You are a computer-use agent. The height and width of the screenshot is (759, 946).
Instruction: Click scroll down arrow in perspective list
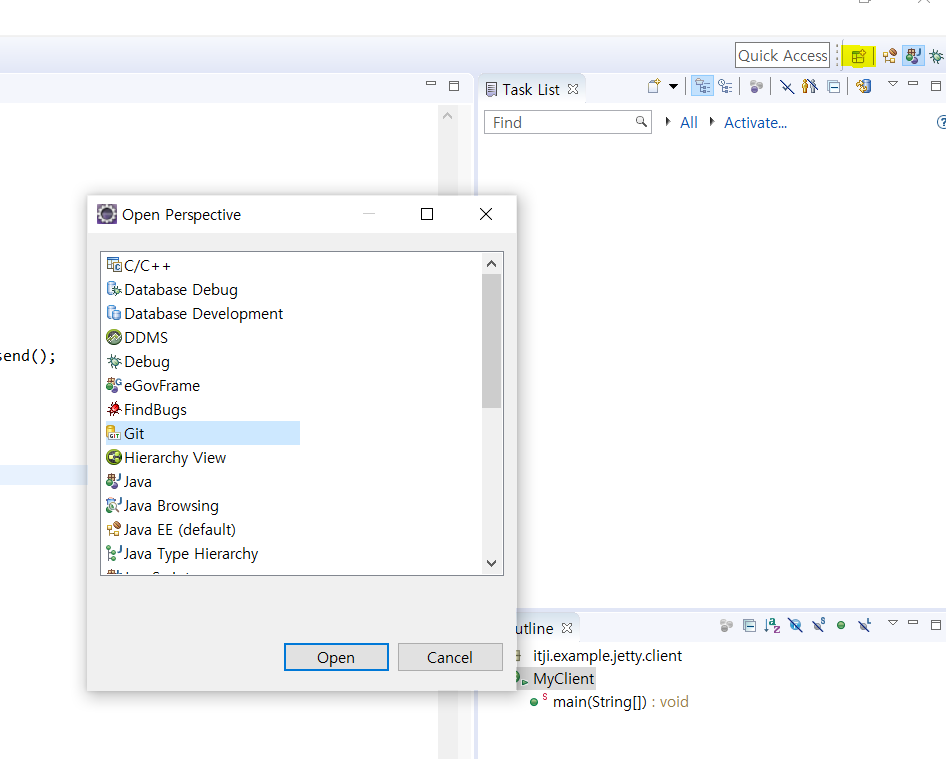click(x=491, y=563)
